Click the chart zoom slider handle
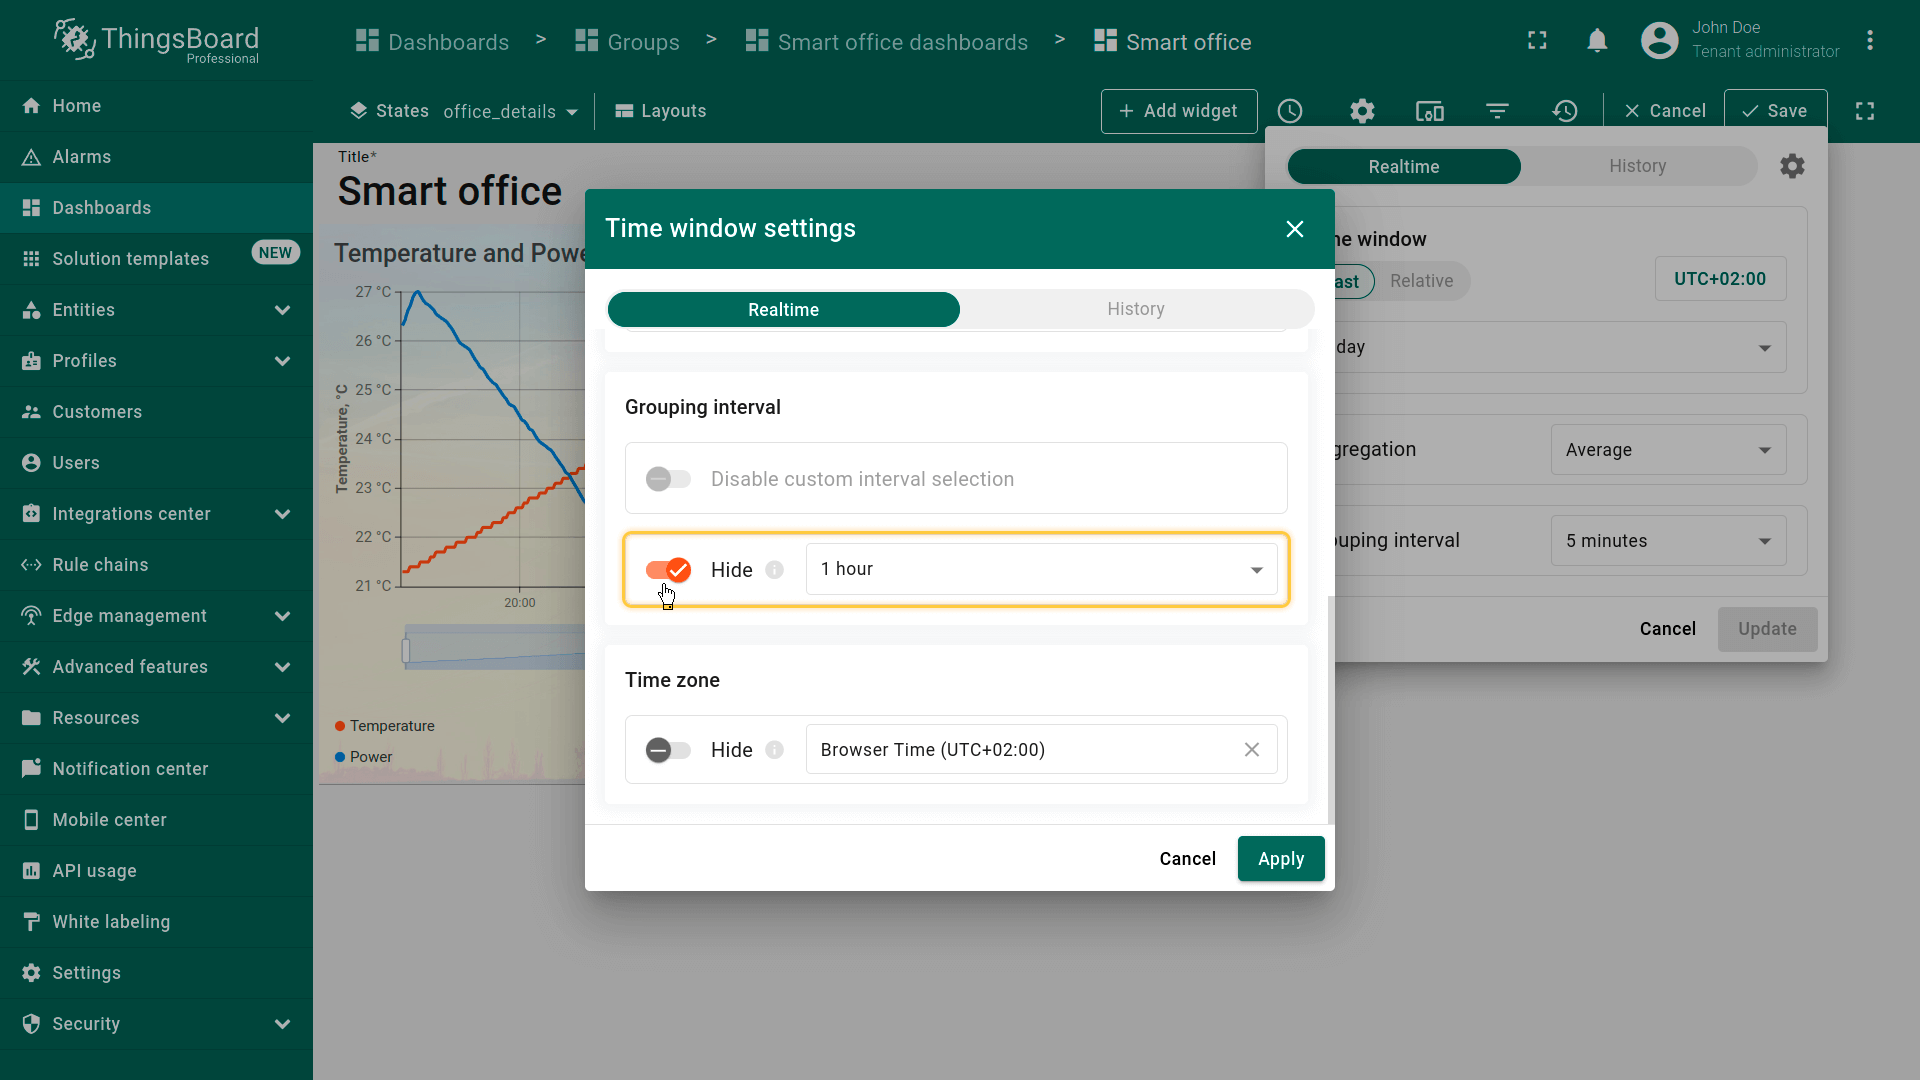1920x1080 pixels. (x=406, y=651)
